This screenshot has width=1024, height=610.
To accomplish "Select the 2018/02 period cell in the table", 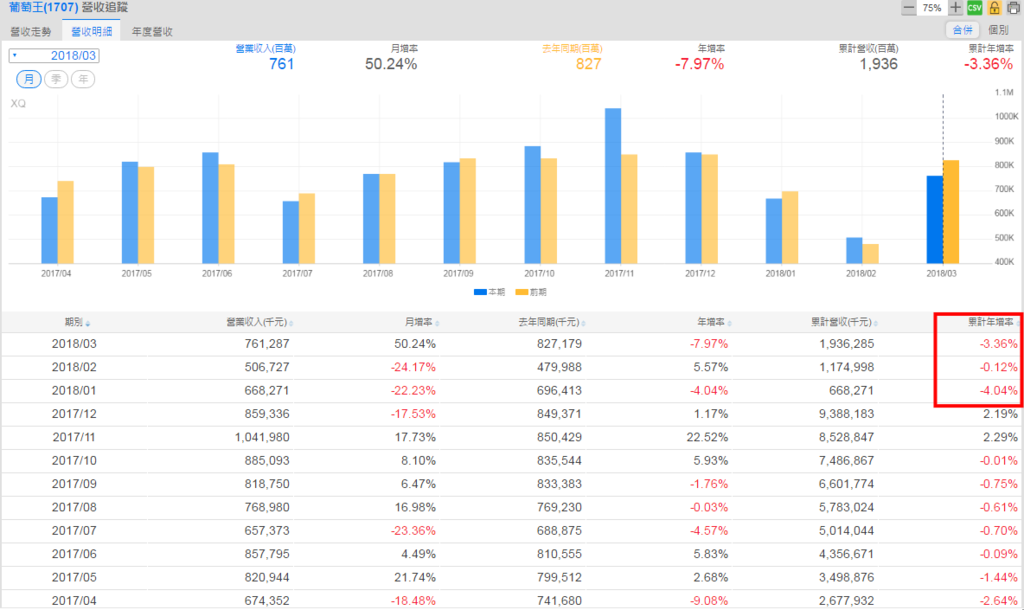I will (x=74, y=368).
